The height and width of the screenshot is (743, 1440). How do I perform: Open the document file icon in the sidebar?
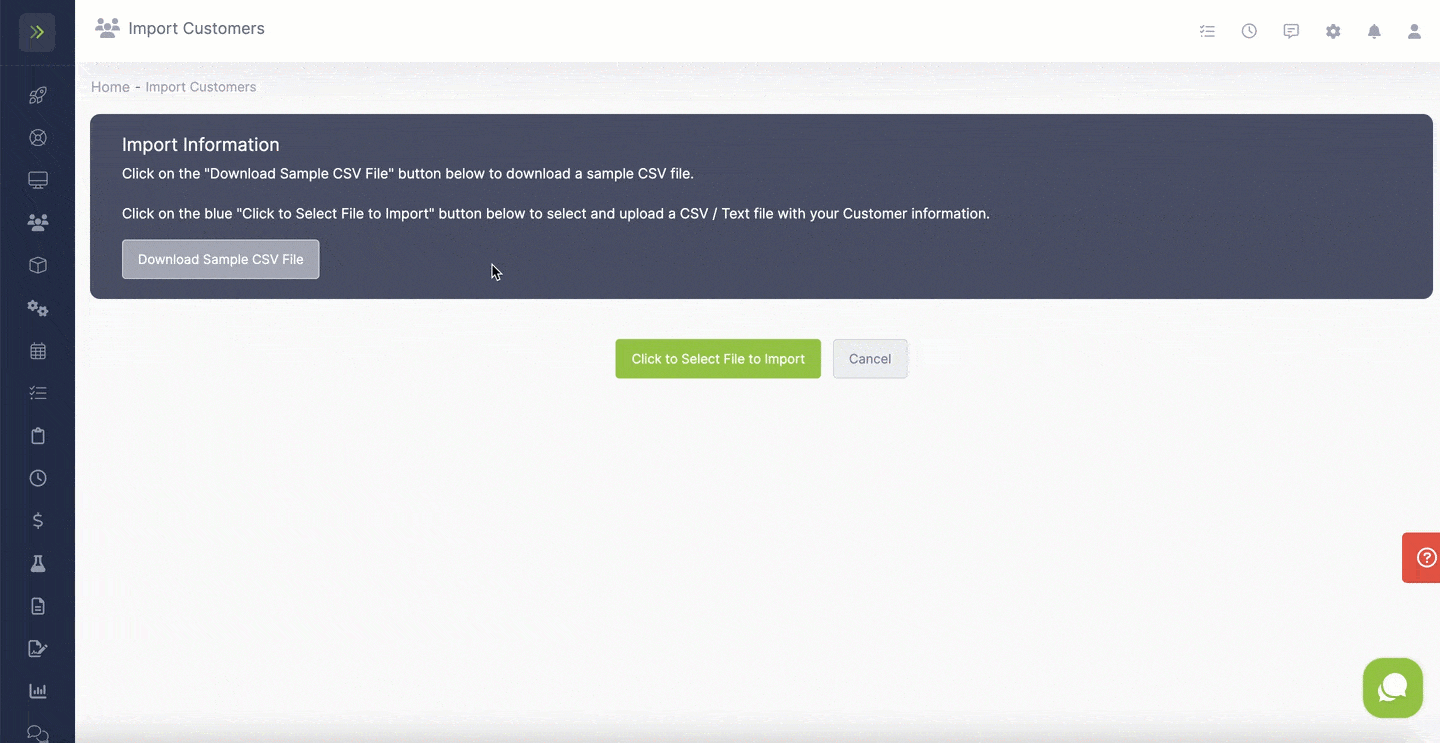coord(37,606)
